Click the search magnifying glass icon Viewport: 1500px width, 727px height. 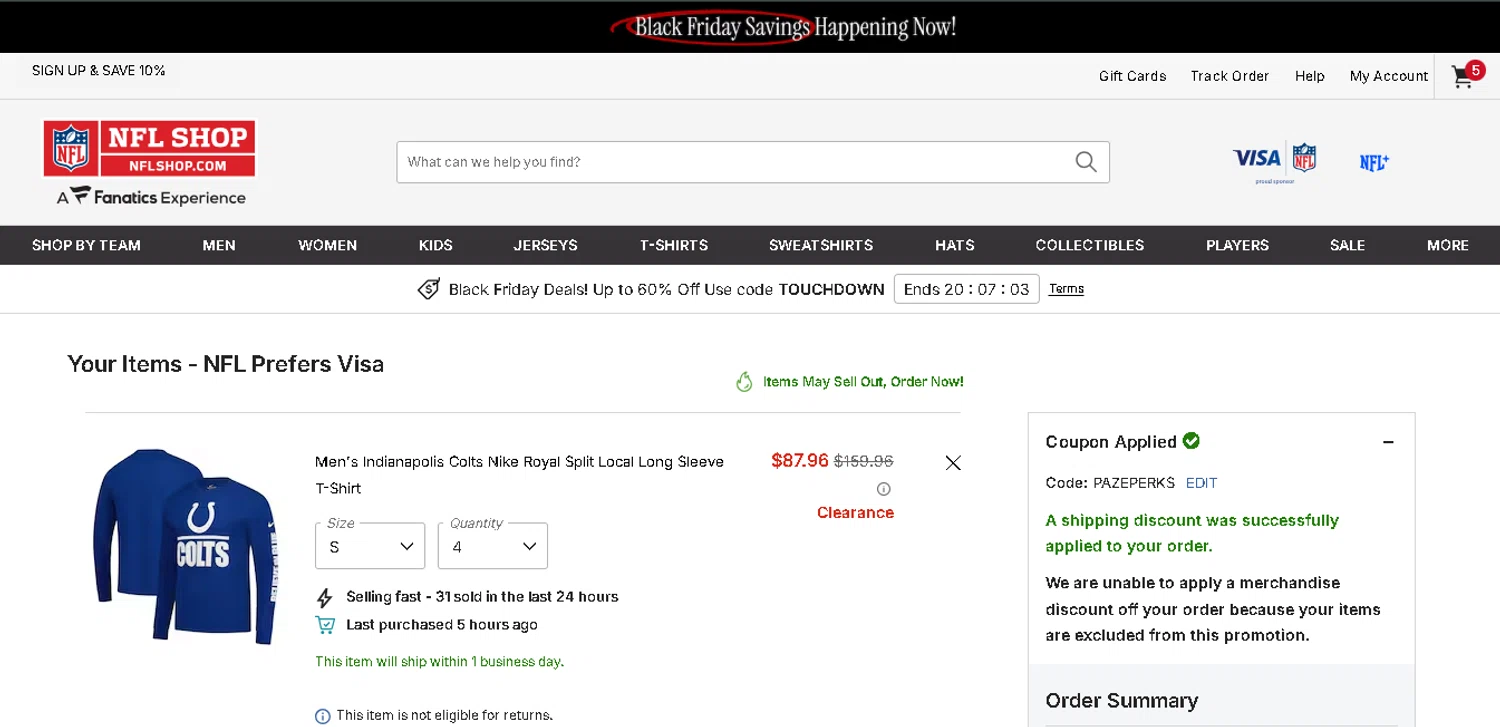click(1086, 162)
